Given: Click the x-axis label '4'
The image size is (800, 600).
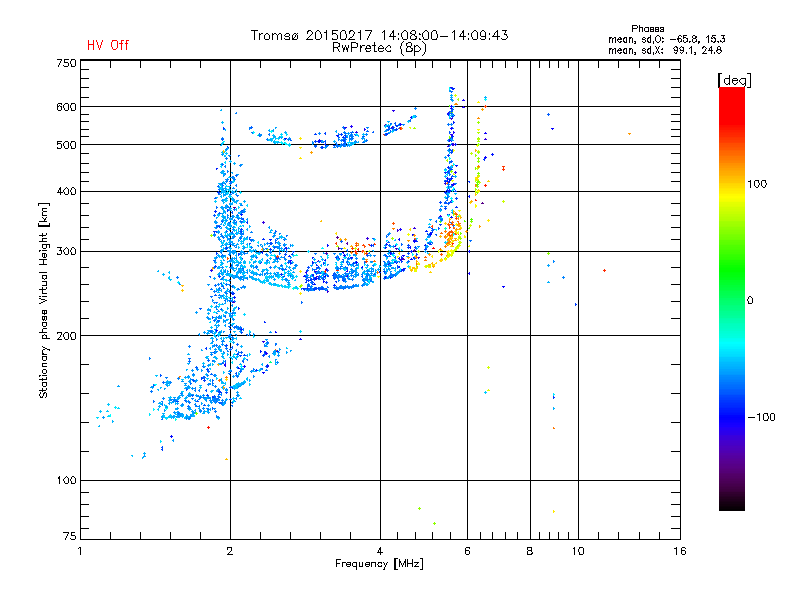Looking at the screenshot, I should 380,551.
